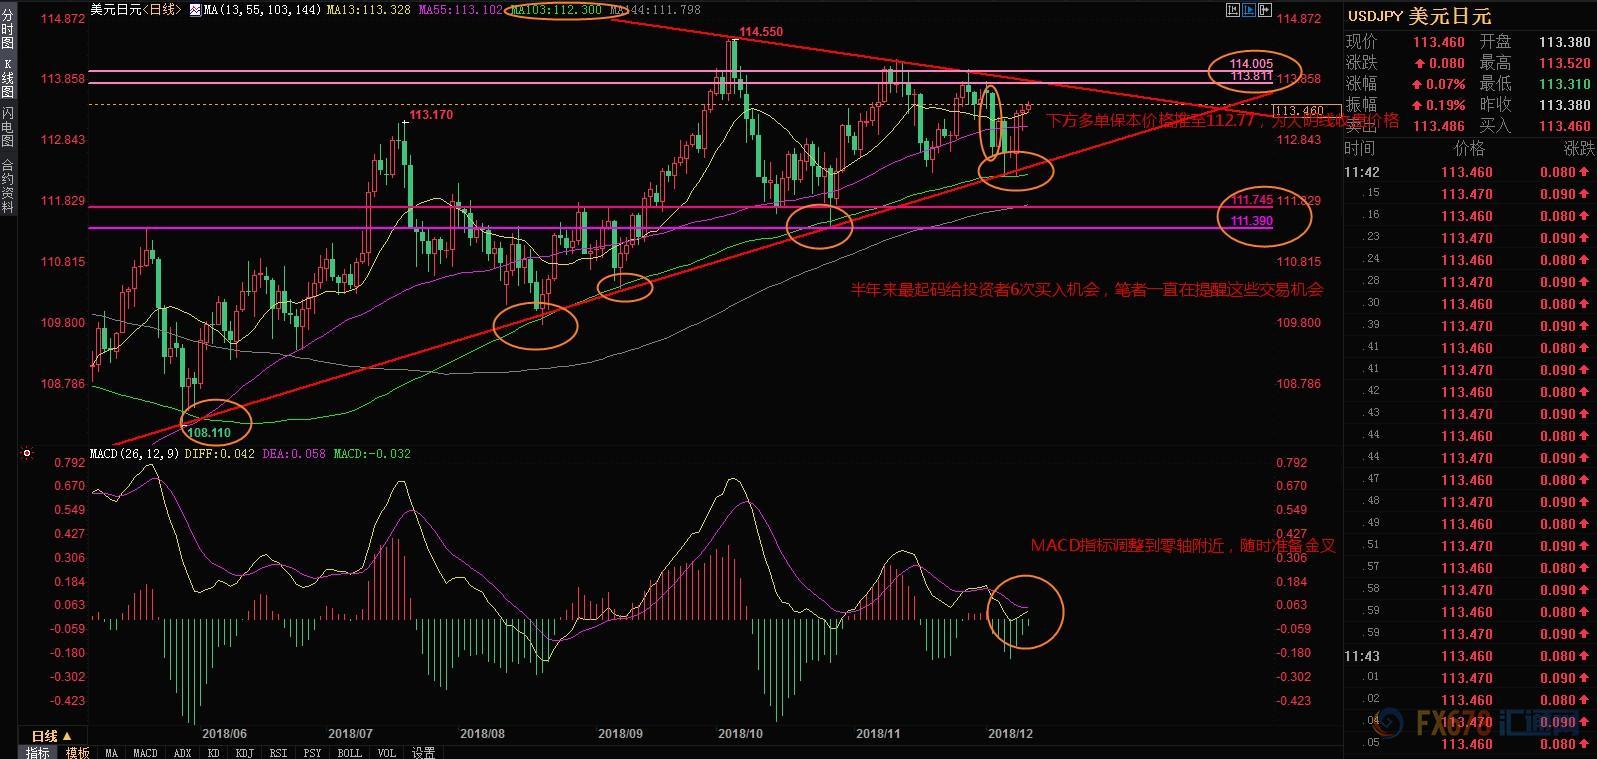
Task: Expand the 日线 period selector arrow
Action: [67, 736]
